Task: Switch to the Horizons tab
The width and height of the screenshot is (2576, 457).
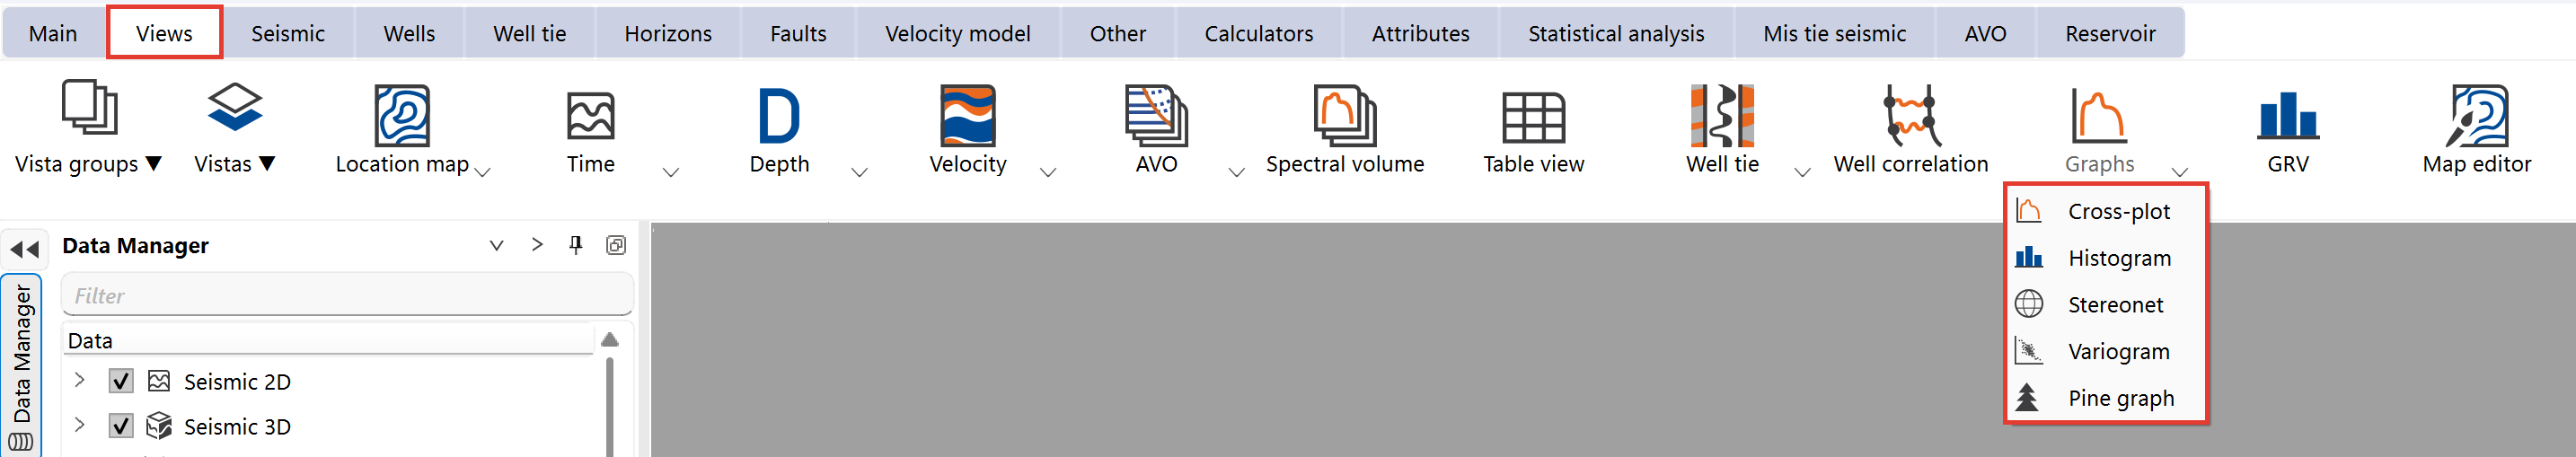Action: (667, 34)
